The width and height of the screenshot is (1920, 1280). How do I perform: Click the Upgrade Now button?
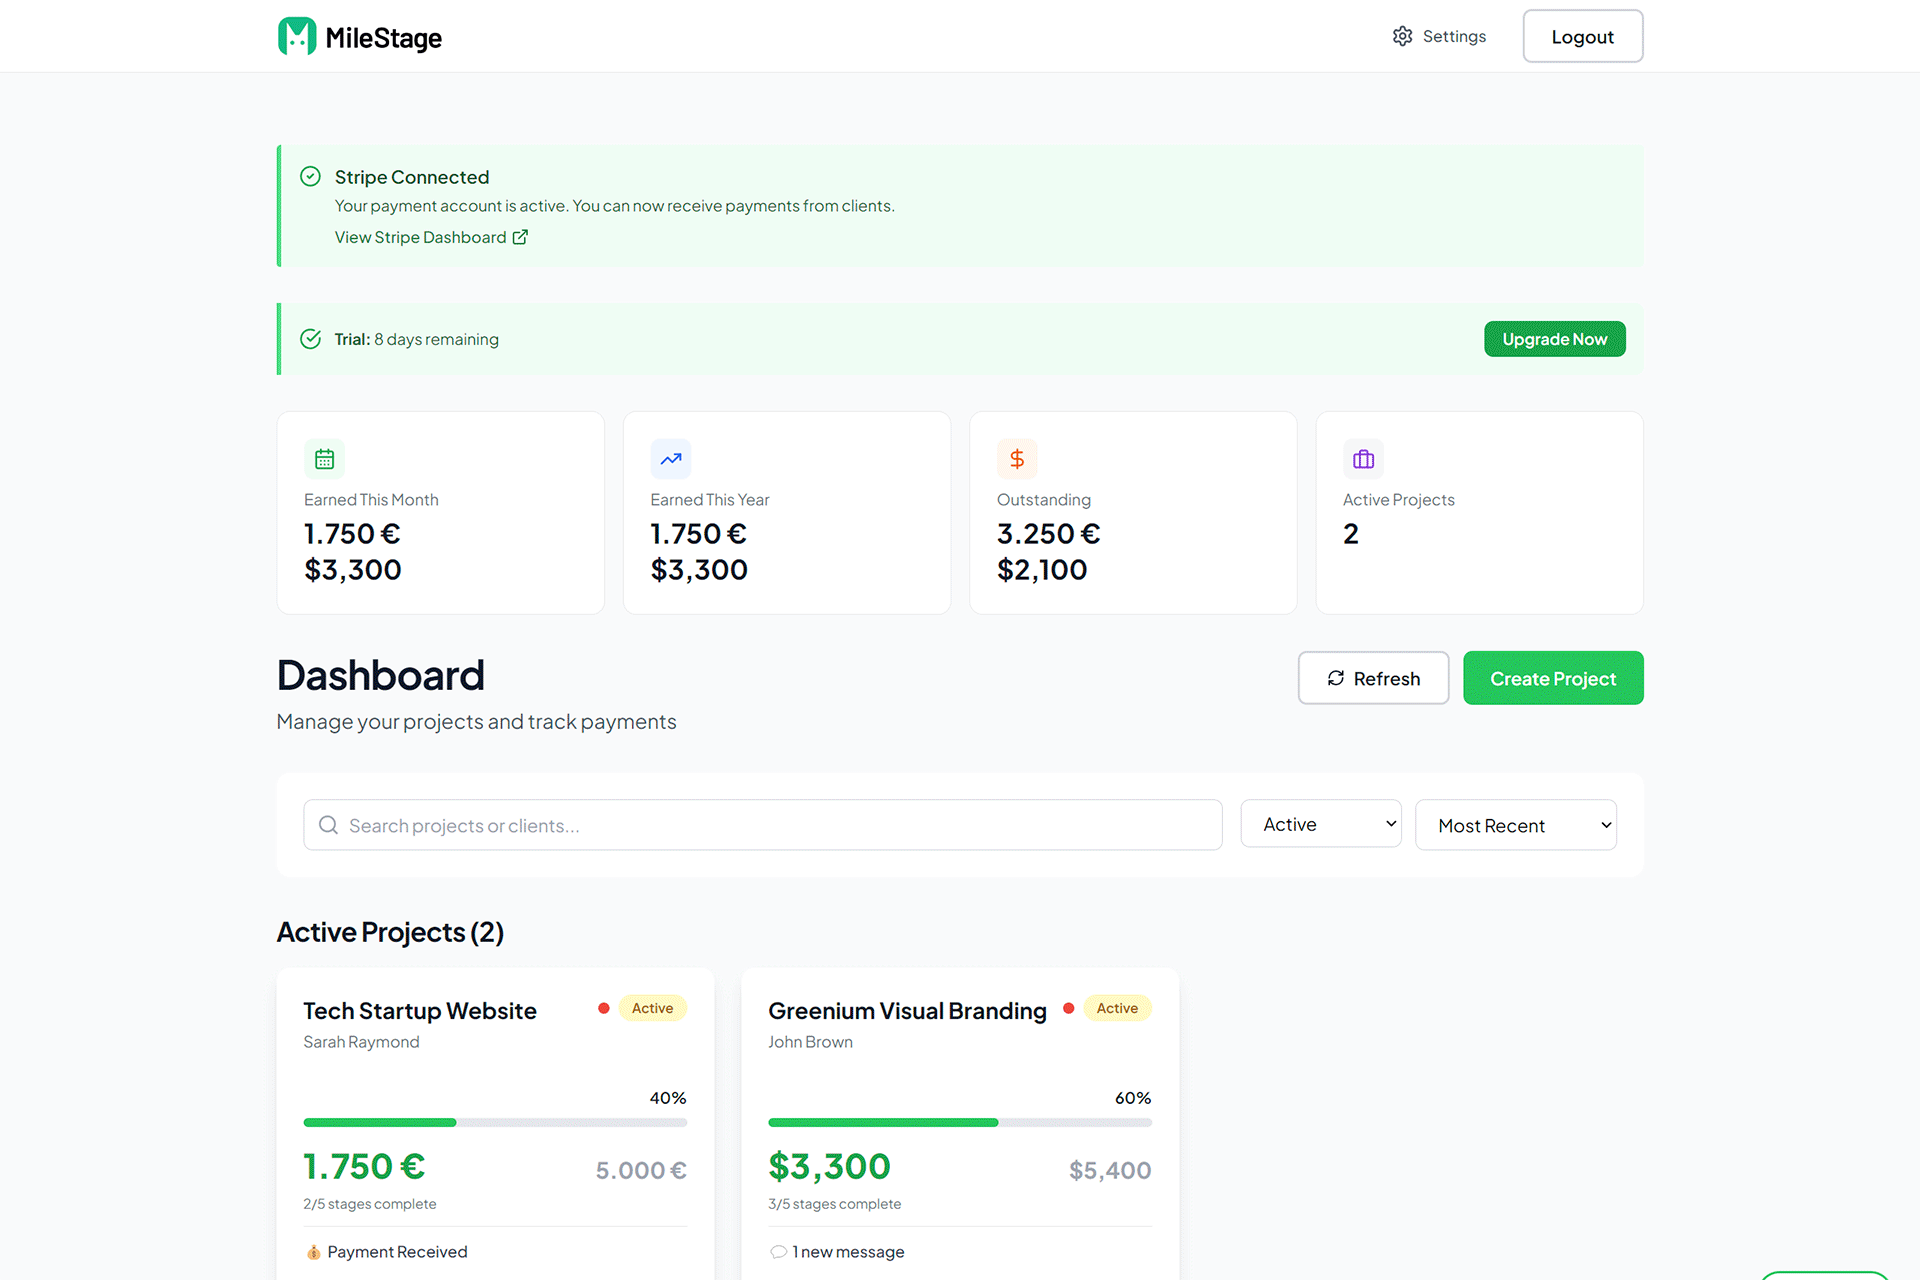(1554, 339)
